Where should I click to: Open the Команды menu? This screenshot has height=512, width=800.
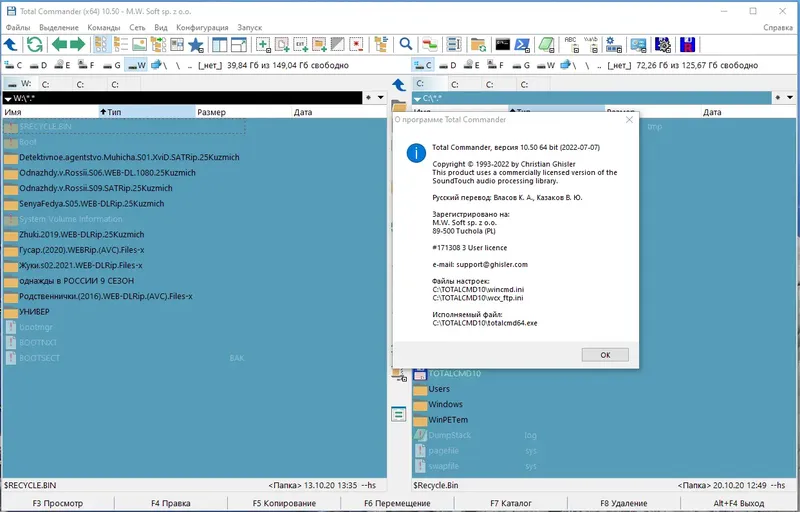pyautogui.click(x=104, y=28)
